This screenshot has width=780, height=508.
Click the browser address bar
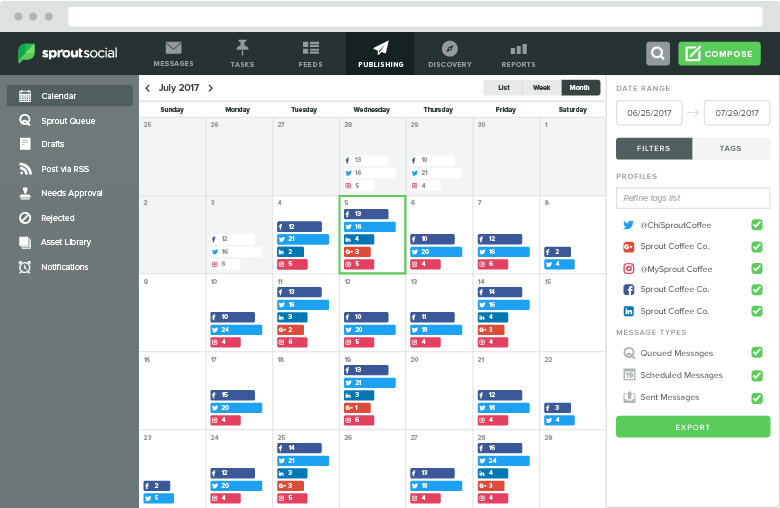[415, 16]
